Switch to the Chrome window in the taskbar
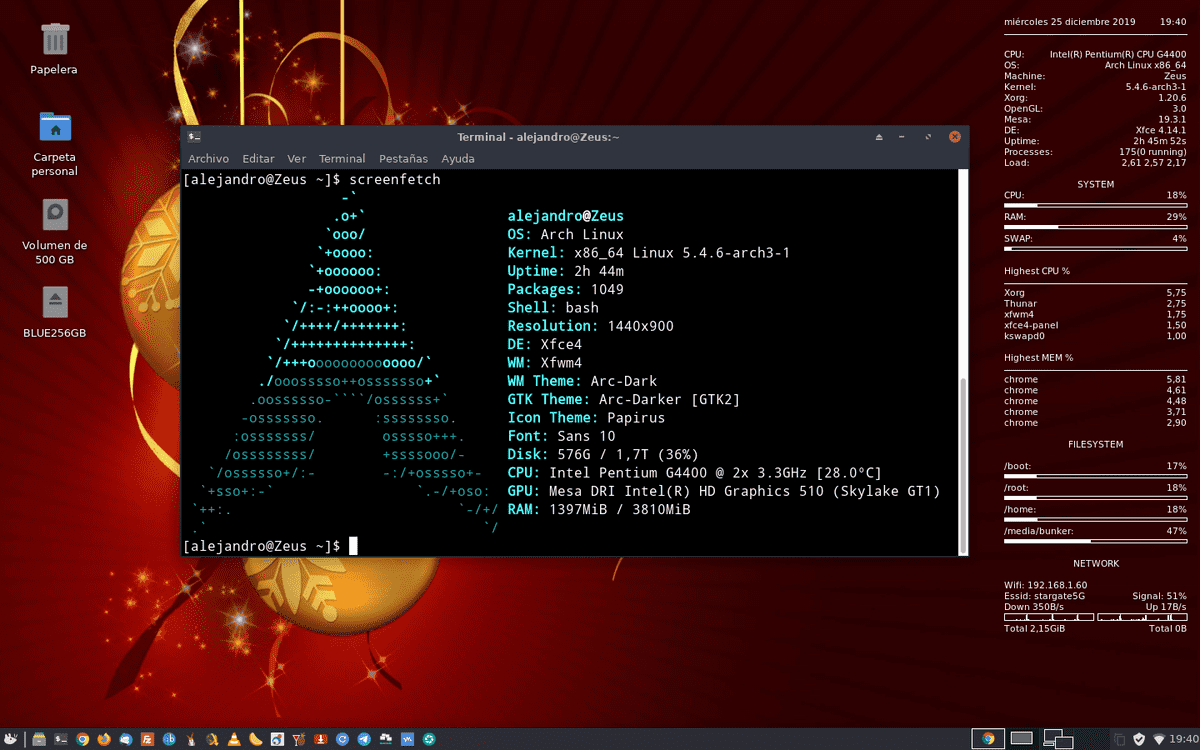The width and height of the screenshot is (1200, 750). coord(988,739)
